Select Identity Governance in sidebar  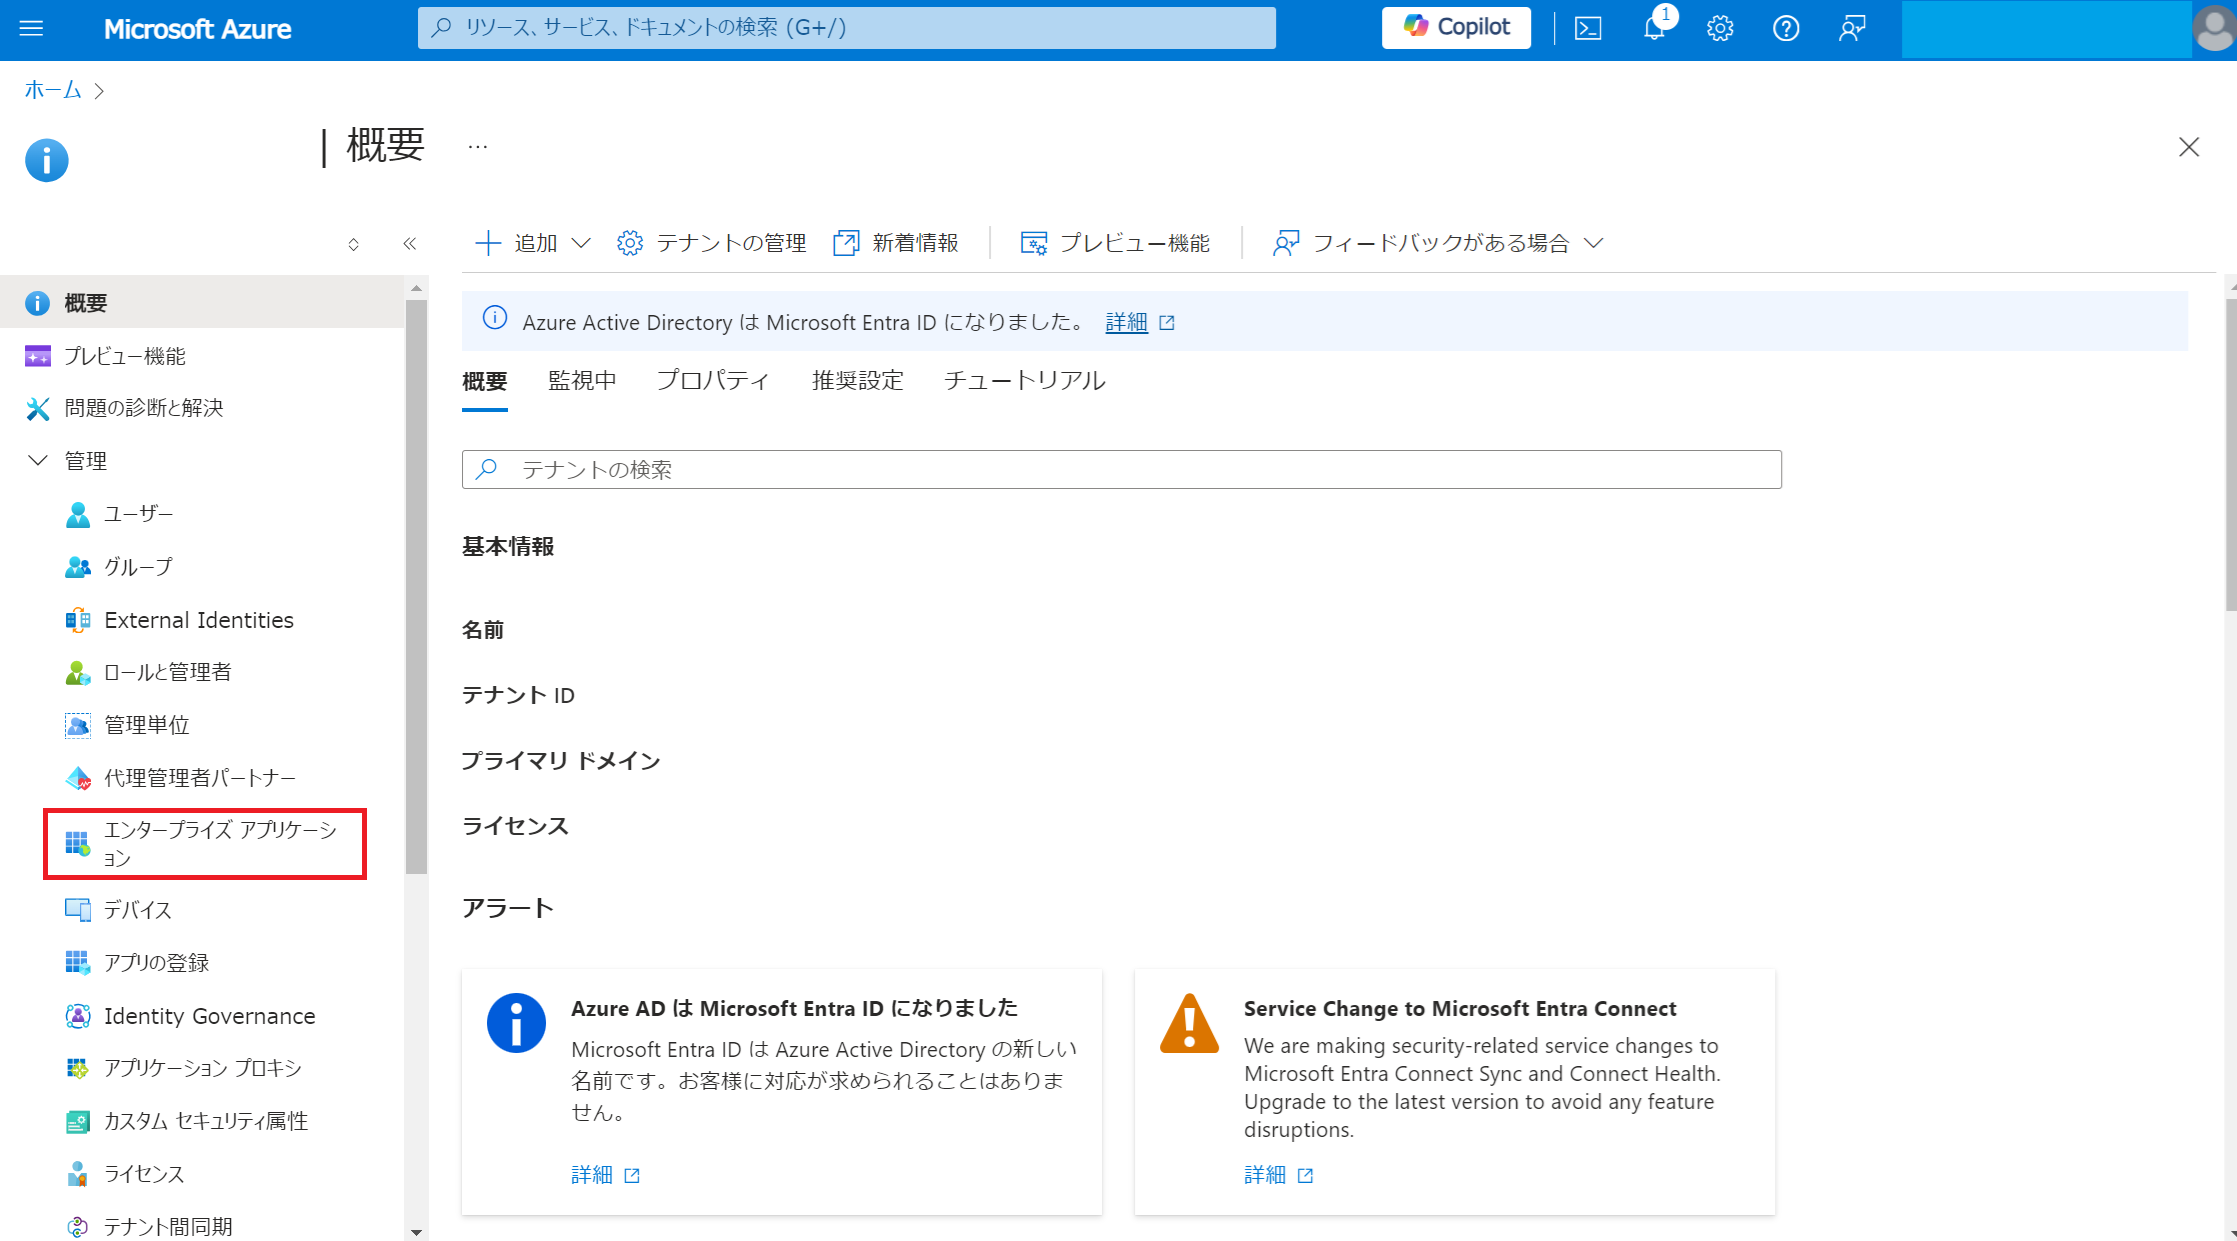(x=209, y=1016)
